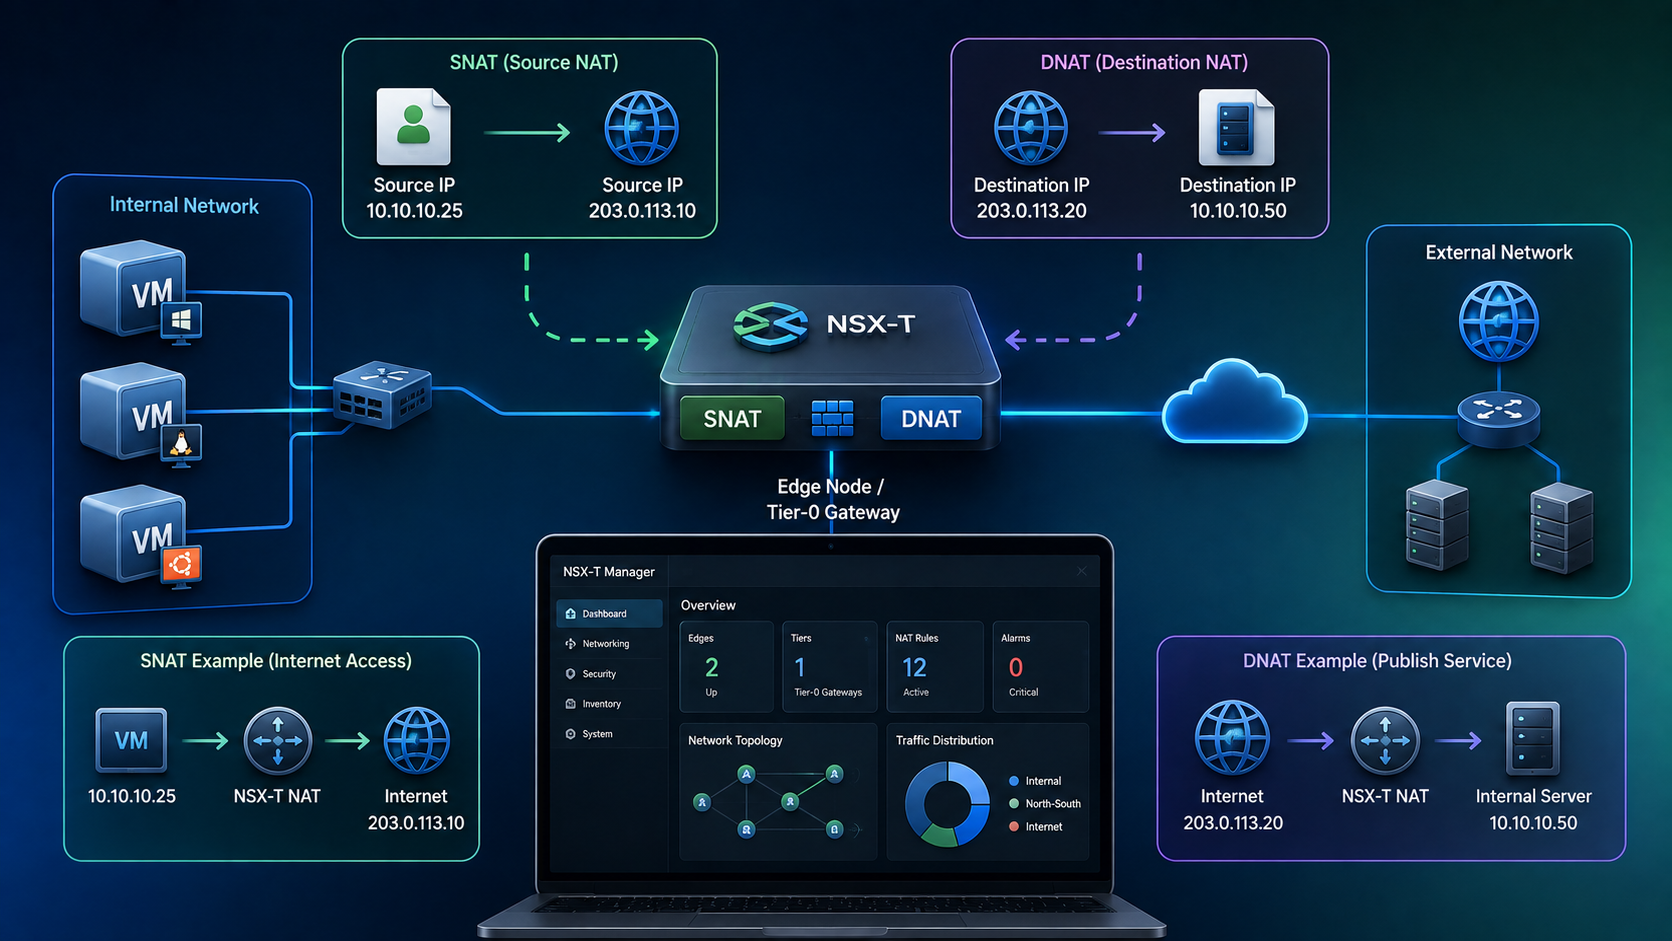The image size is (1672, 941).
Task: Click the Networking icon in the sidebar
Action: [x=571, y=644]
